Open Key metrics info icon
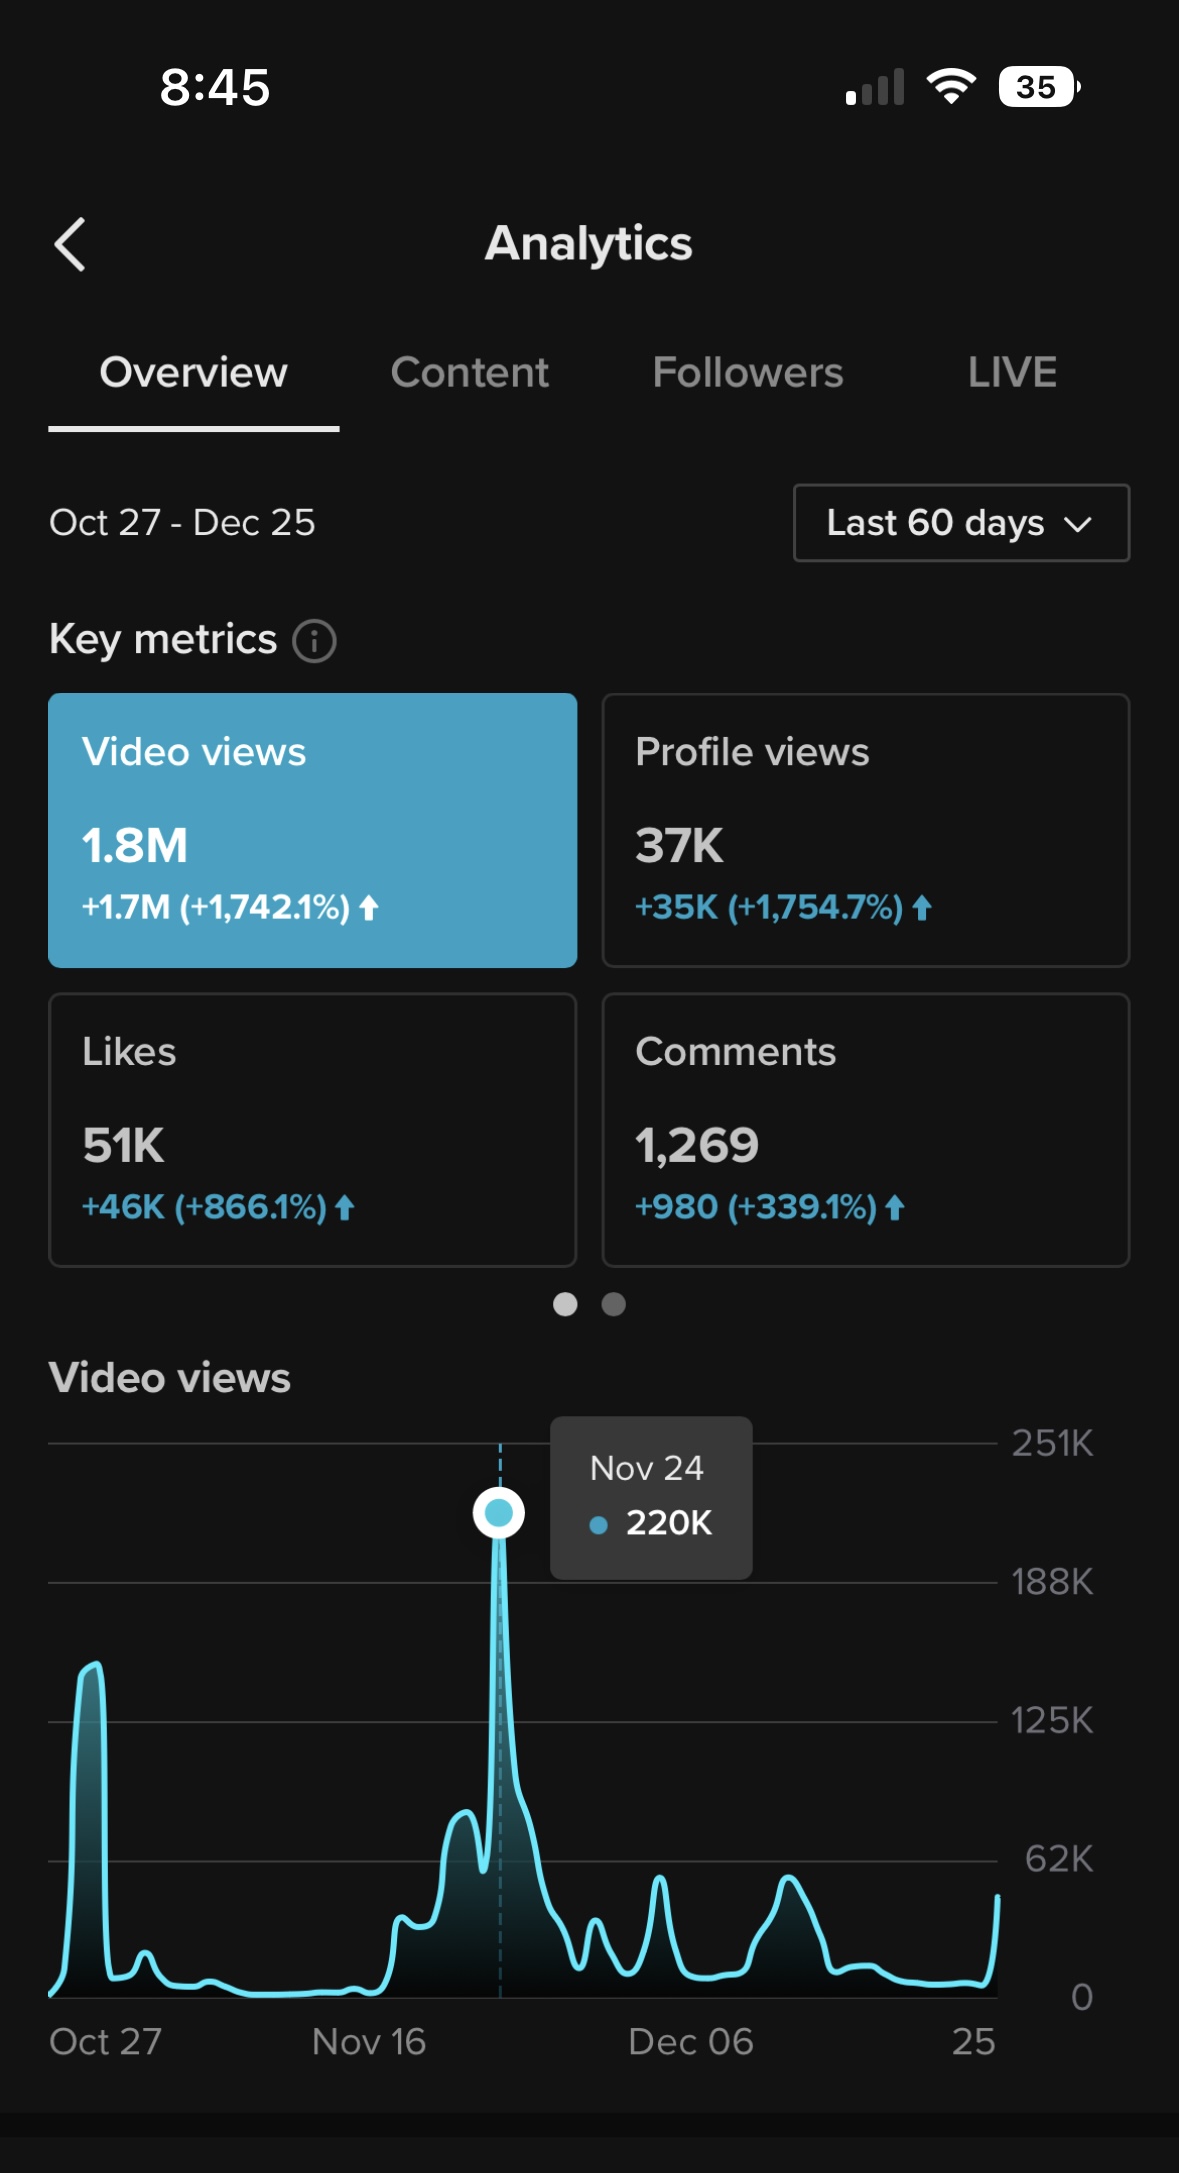 coord(314,641)
